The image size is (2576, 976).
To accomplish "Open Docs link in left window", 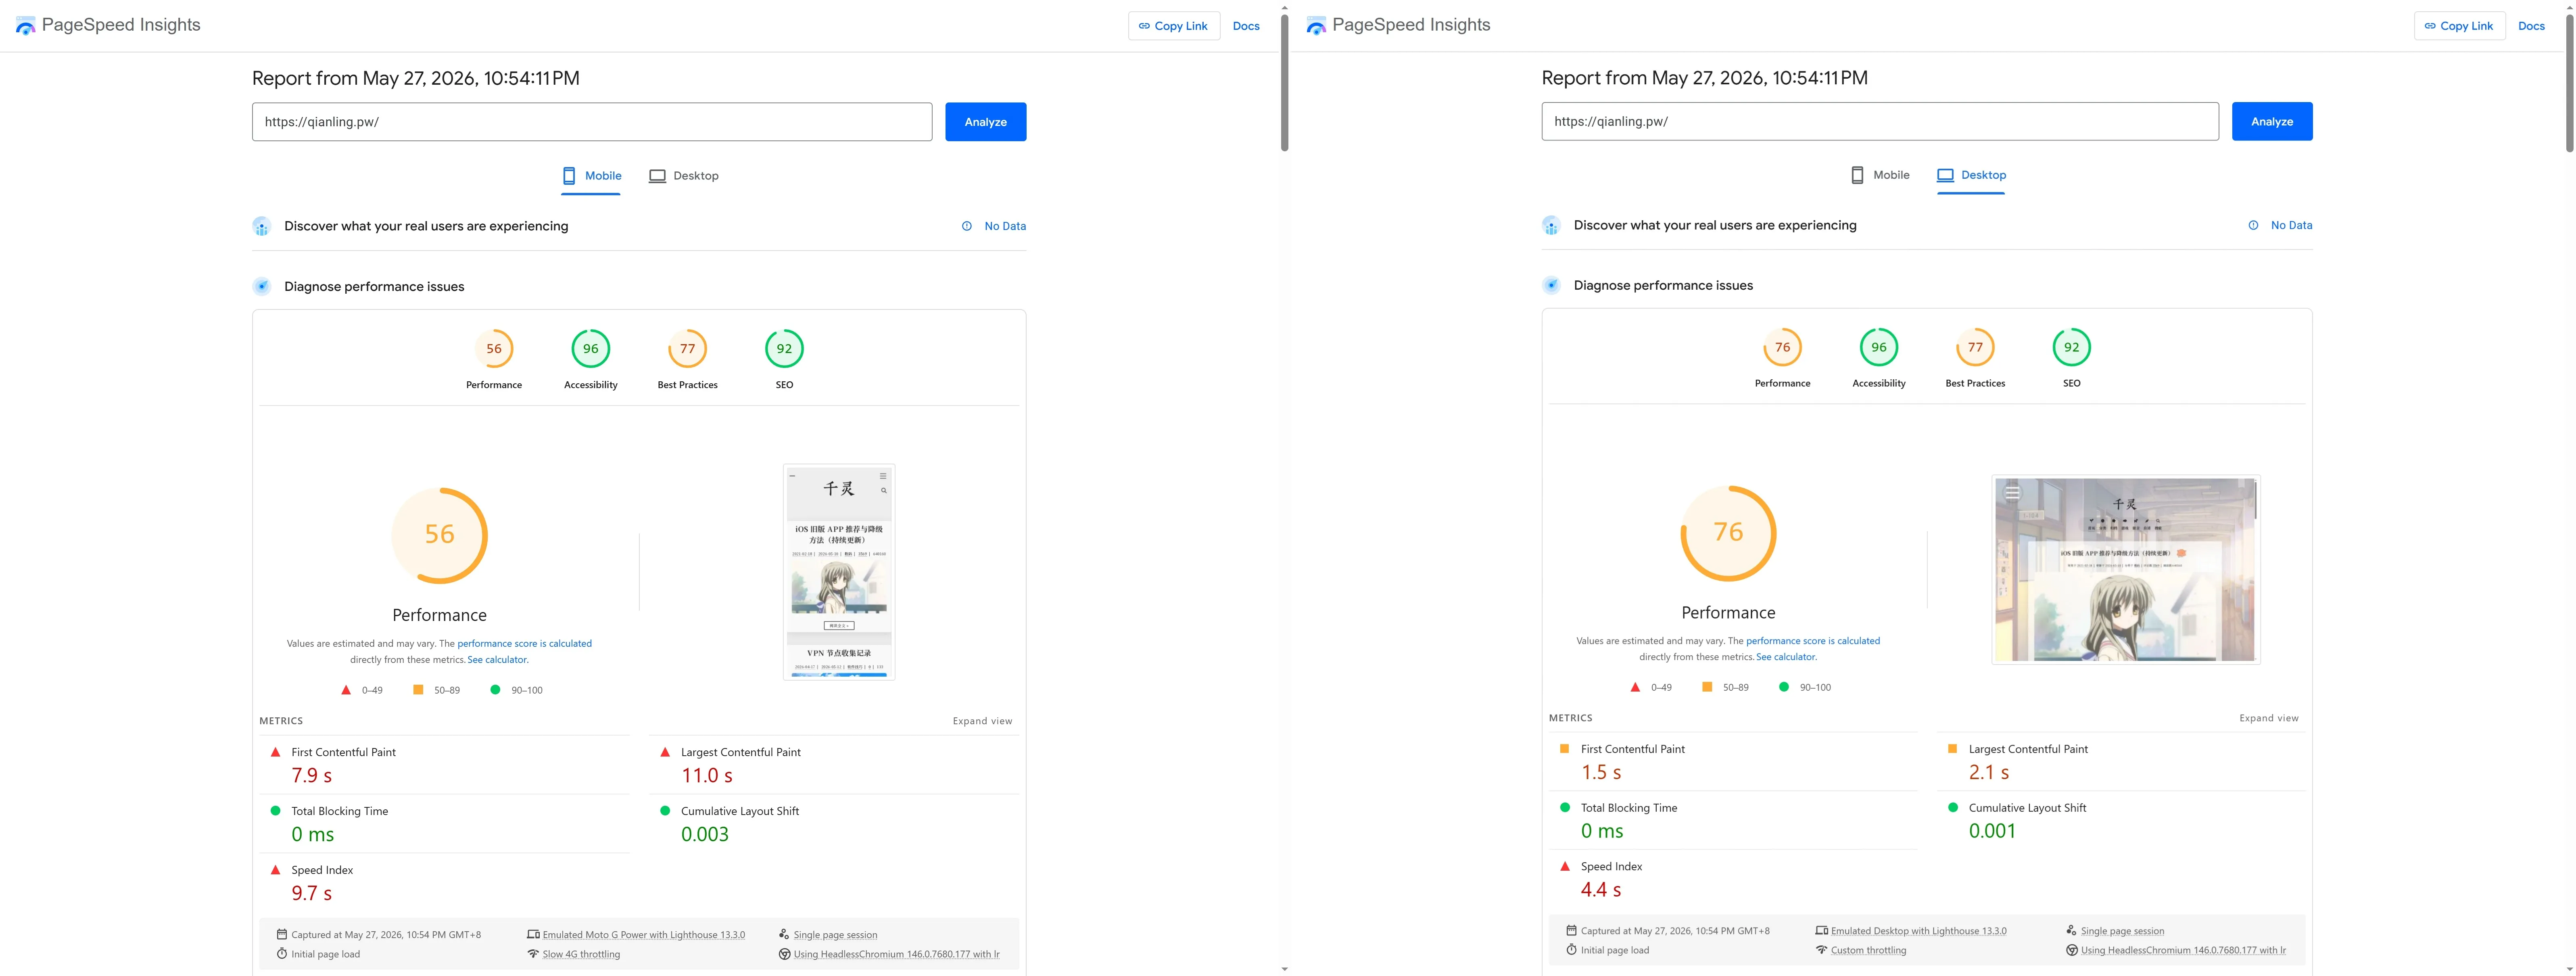I will pyautogui.click(x=1246, y=26).
